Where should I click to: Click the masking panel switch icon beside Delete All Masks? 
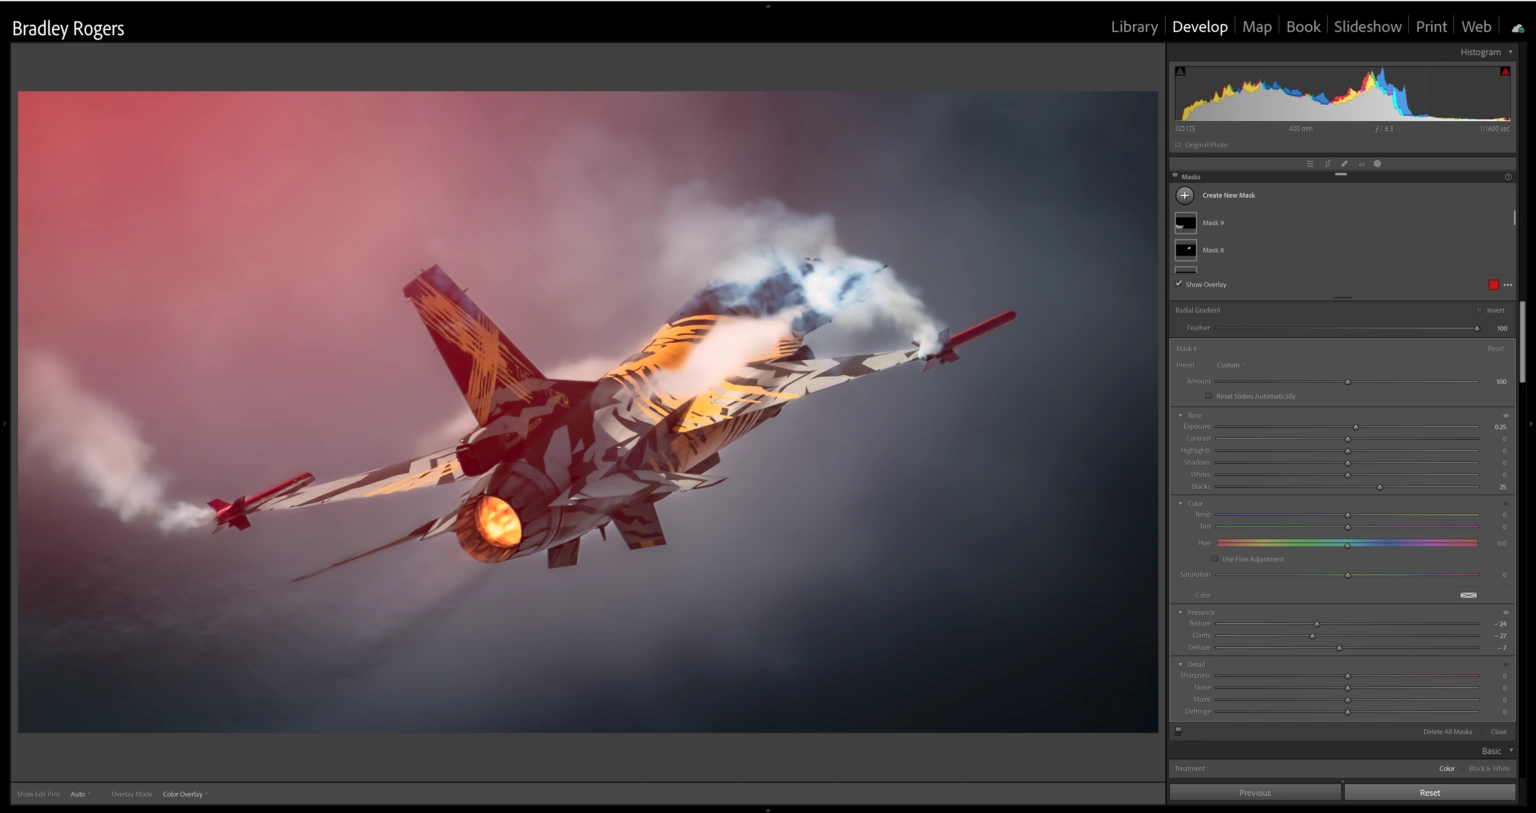pos(1178,731)
